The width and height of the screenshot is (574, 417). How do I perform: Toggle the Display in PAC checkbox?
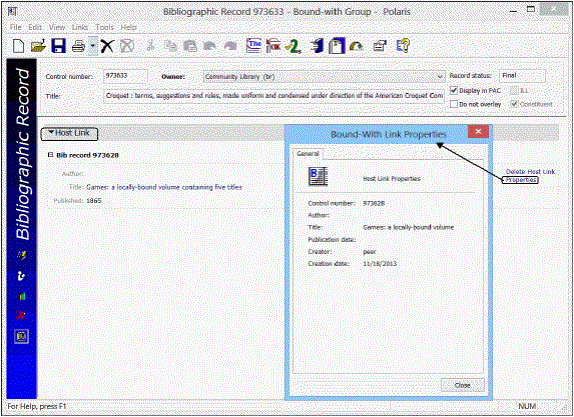454,90
